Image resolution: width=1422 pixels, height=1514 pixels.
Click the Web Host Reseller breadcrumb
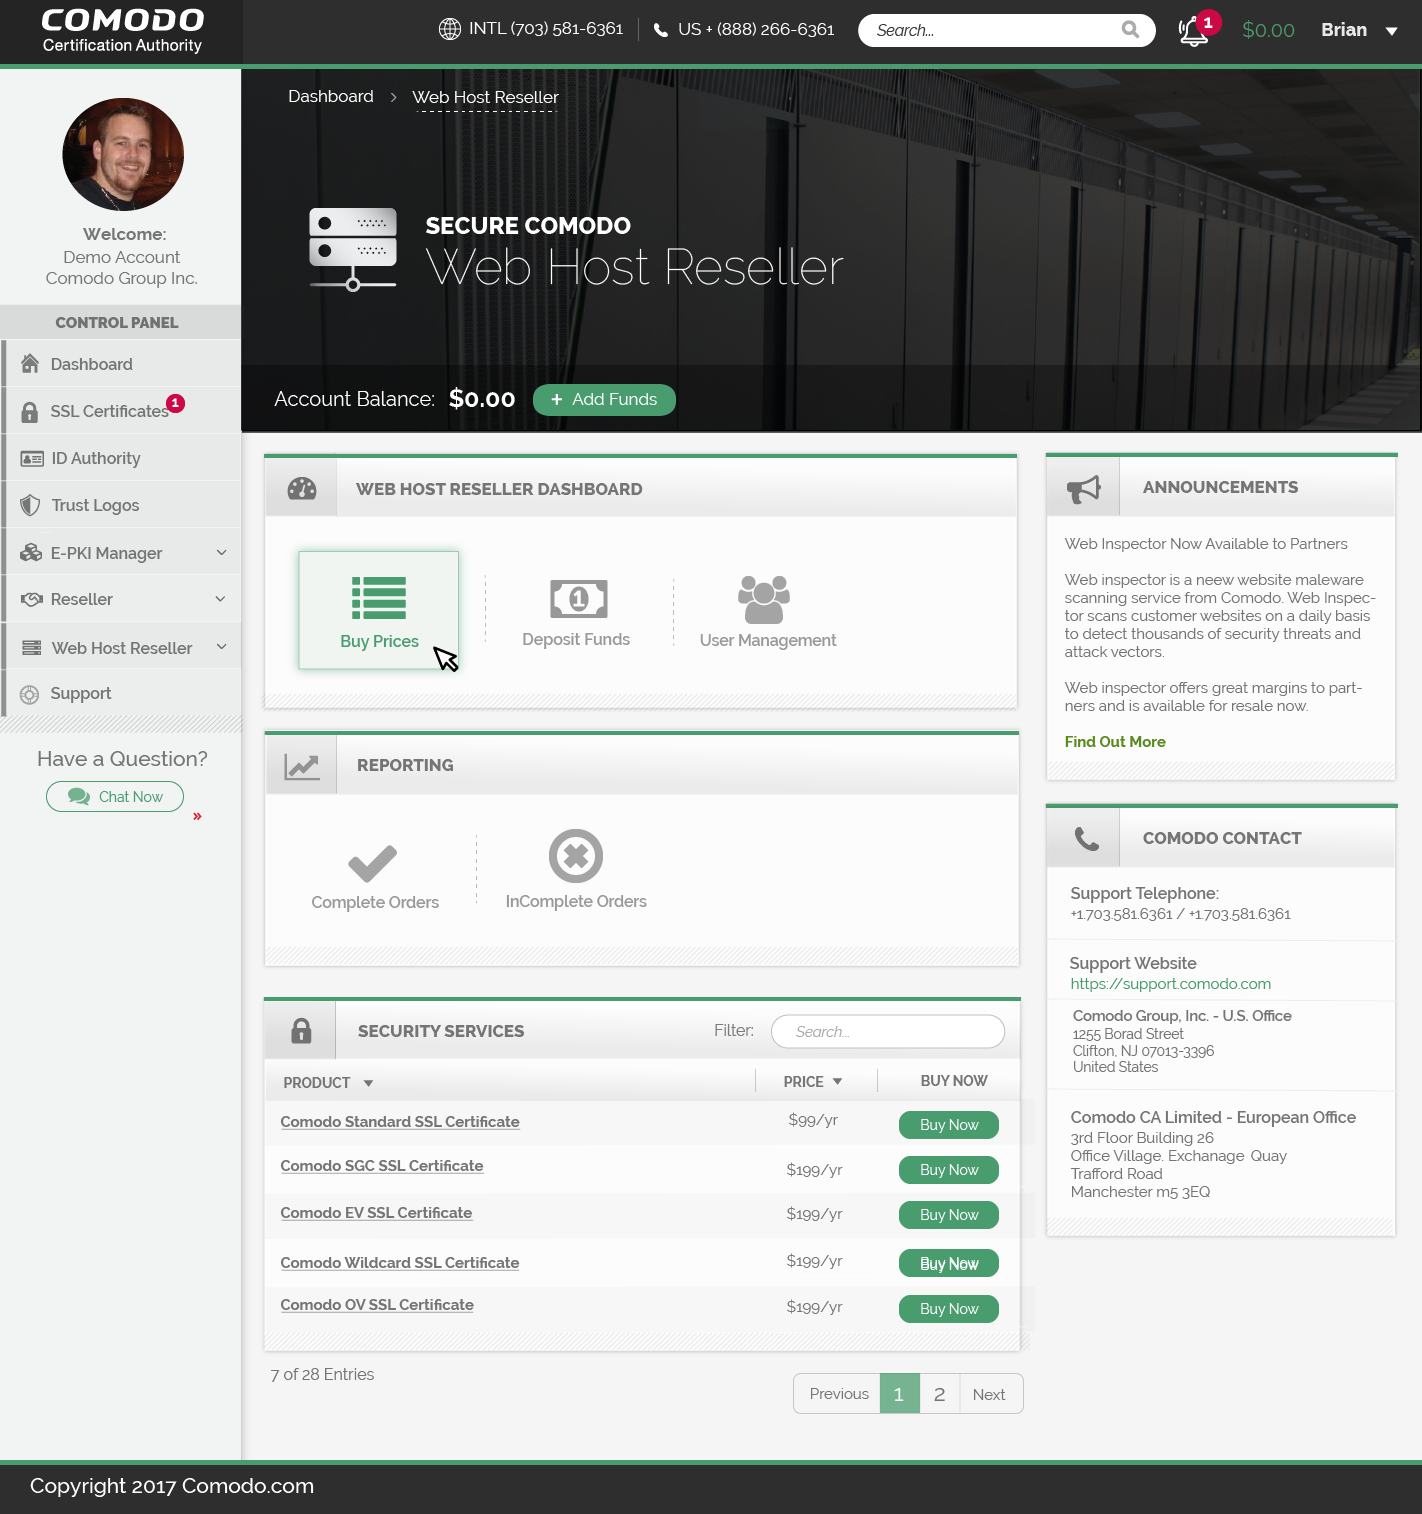(x=485, y=97)
